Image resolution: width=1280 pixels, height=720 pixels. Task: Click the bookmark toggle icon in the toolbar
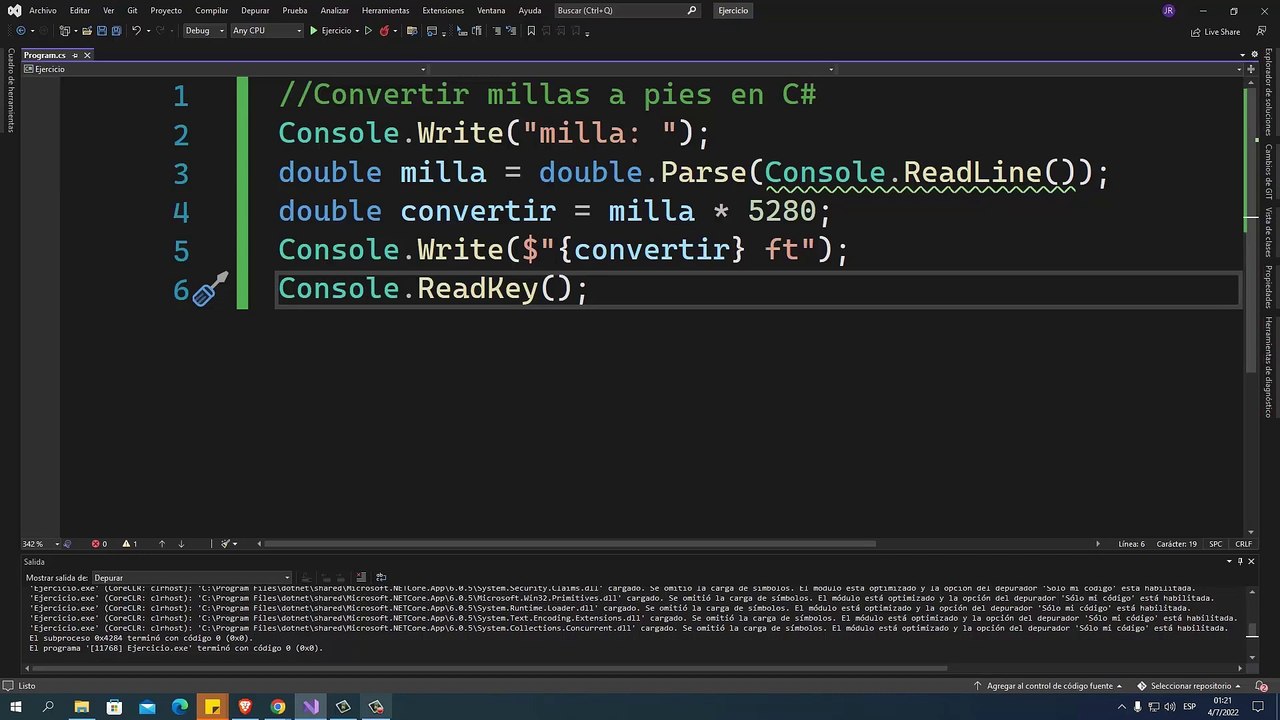[x=531, y=30]
